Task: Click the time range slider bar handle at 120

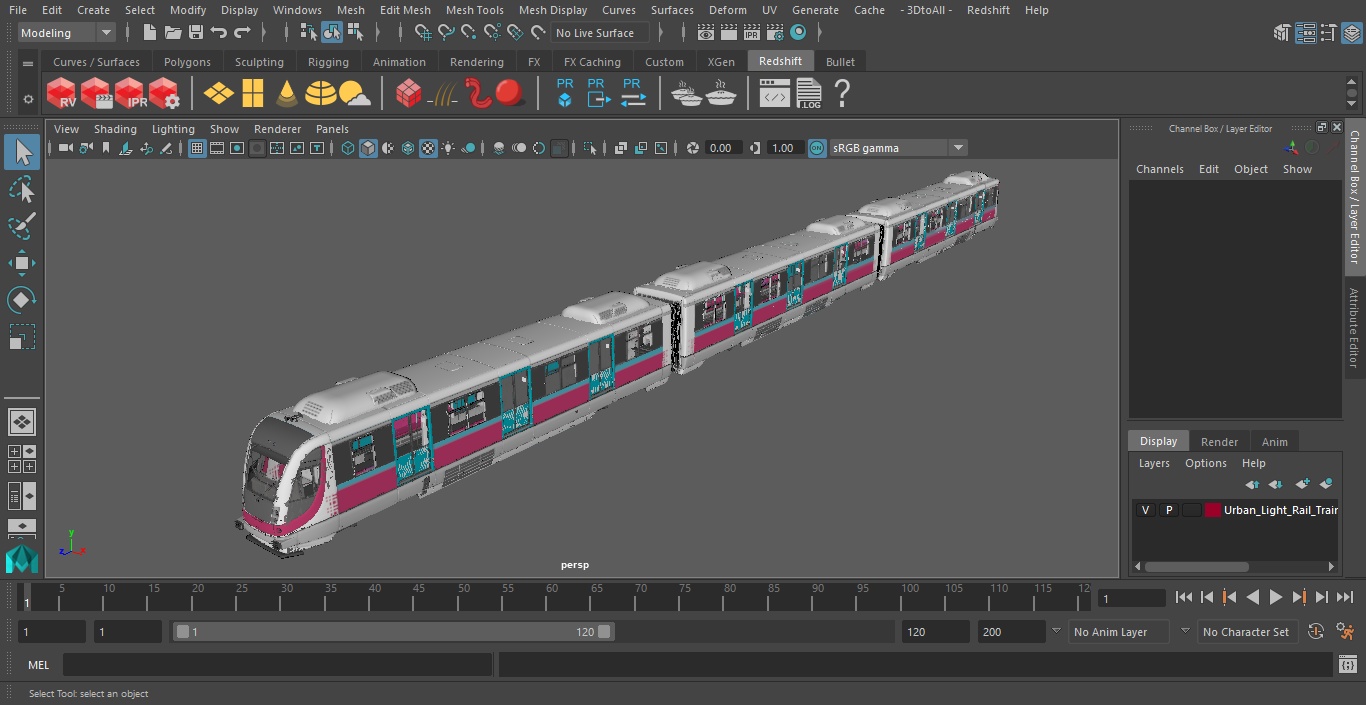Action: [604, 632]
